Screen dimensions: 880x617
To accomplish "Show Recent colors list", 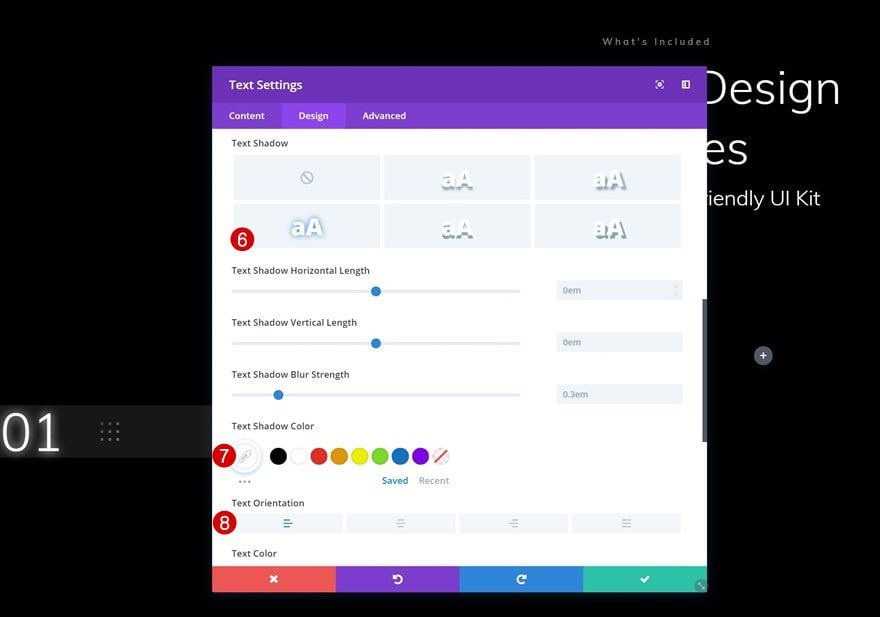I will (x=433, y=481).
